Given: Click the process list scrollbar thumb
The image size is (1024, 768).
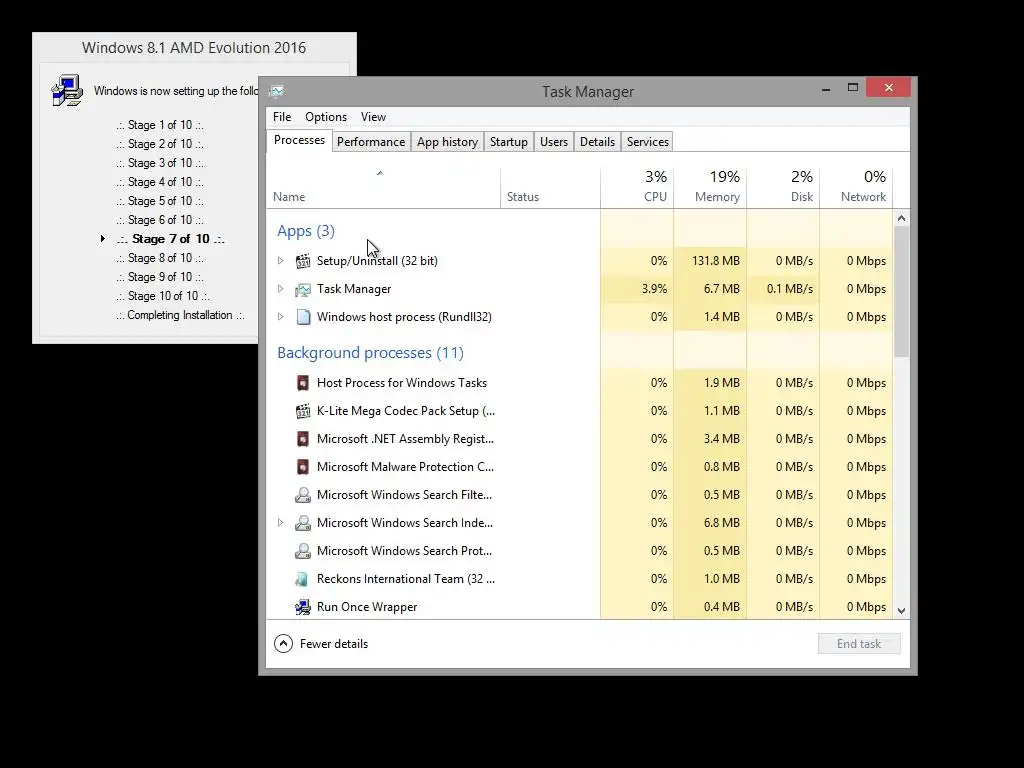Looking at the screenshot, I should (x=901, y=291).
